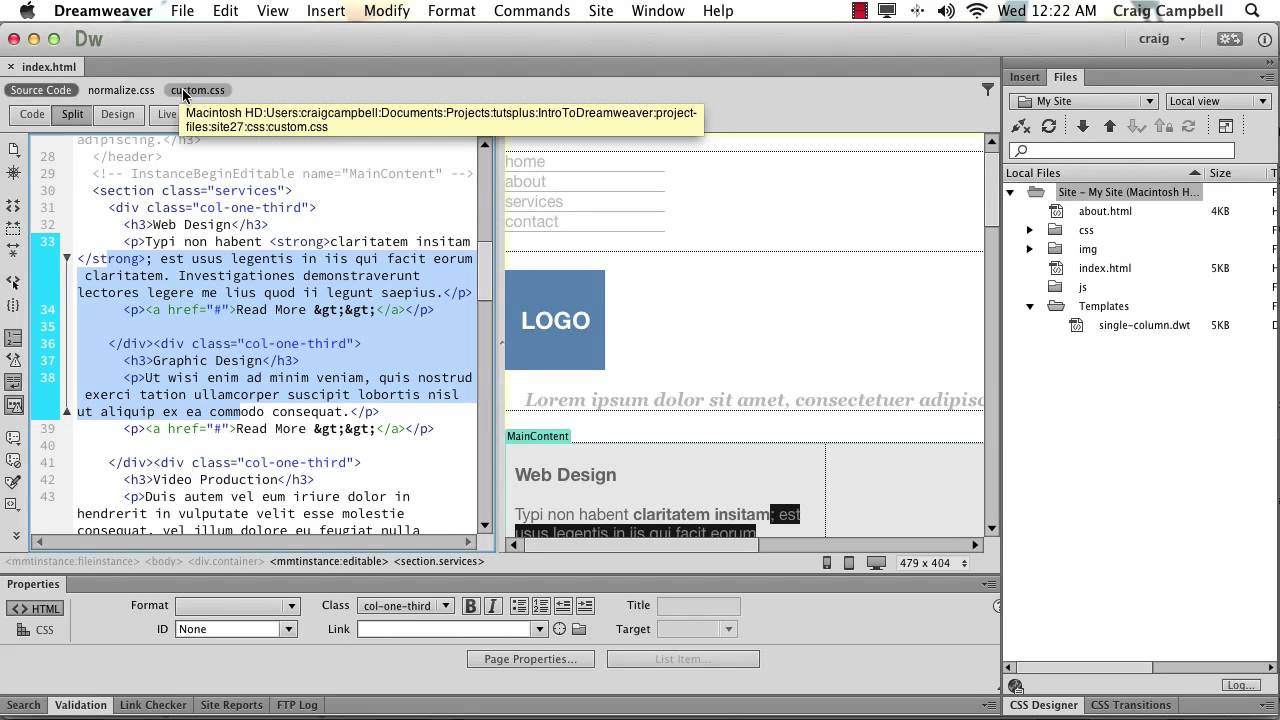Get files from remote server
The height and width of the screenshot is (720, 1280).
(x=1082, y=126)
